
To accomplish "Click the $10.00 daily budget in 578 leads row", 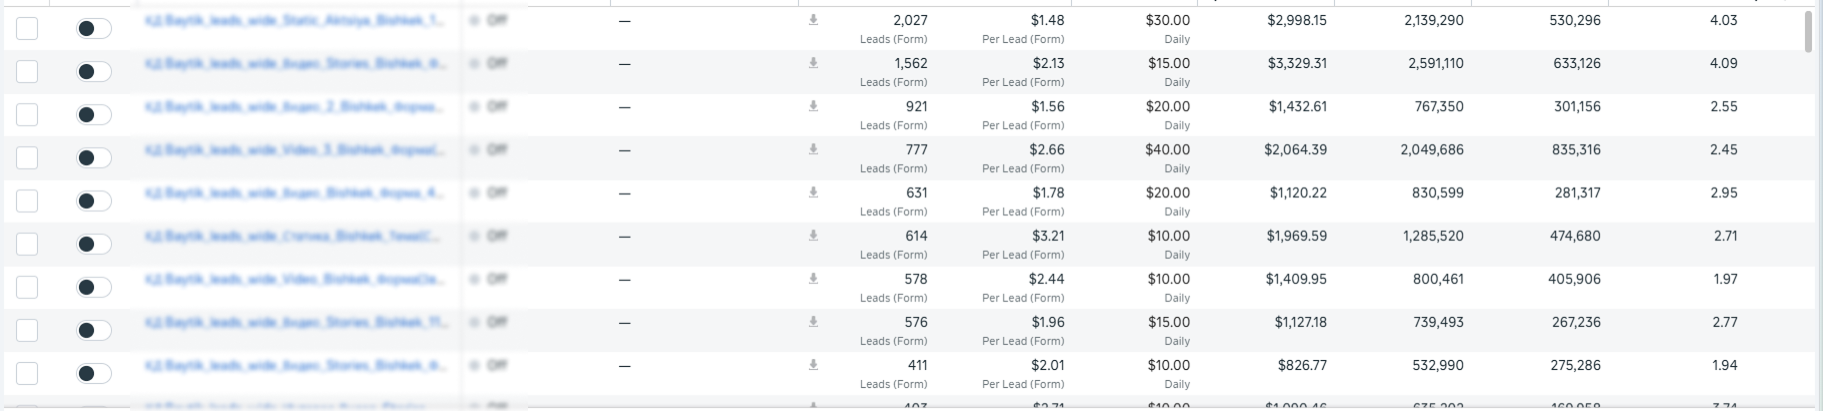I will click(1168, 279).
